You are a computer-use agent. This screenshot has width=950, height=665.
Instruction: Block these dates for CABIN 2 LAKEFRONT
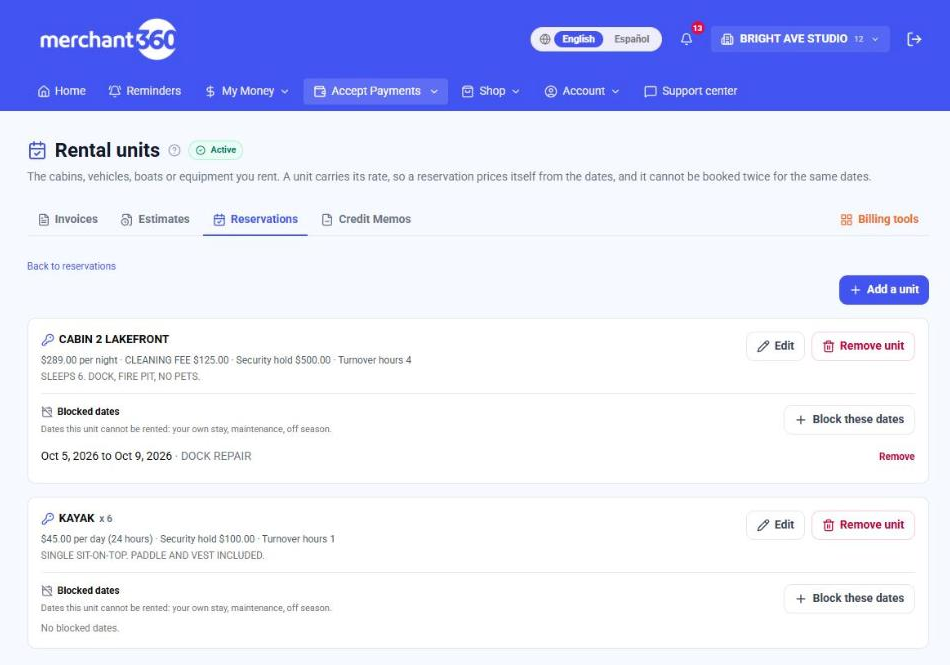pos(849,420)
